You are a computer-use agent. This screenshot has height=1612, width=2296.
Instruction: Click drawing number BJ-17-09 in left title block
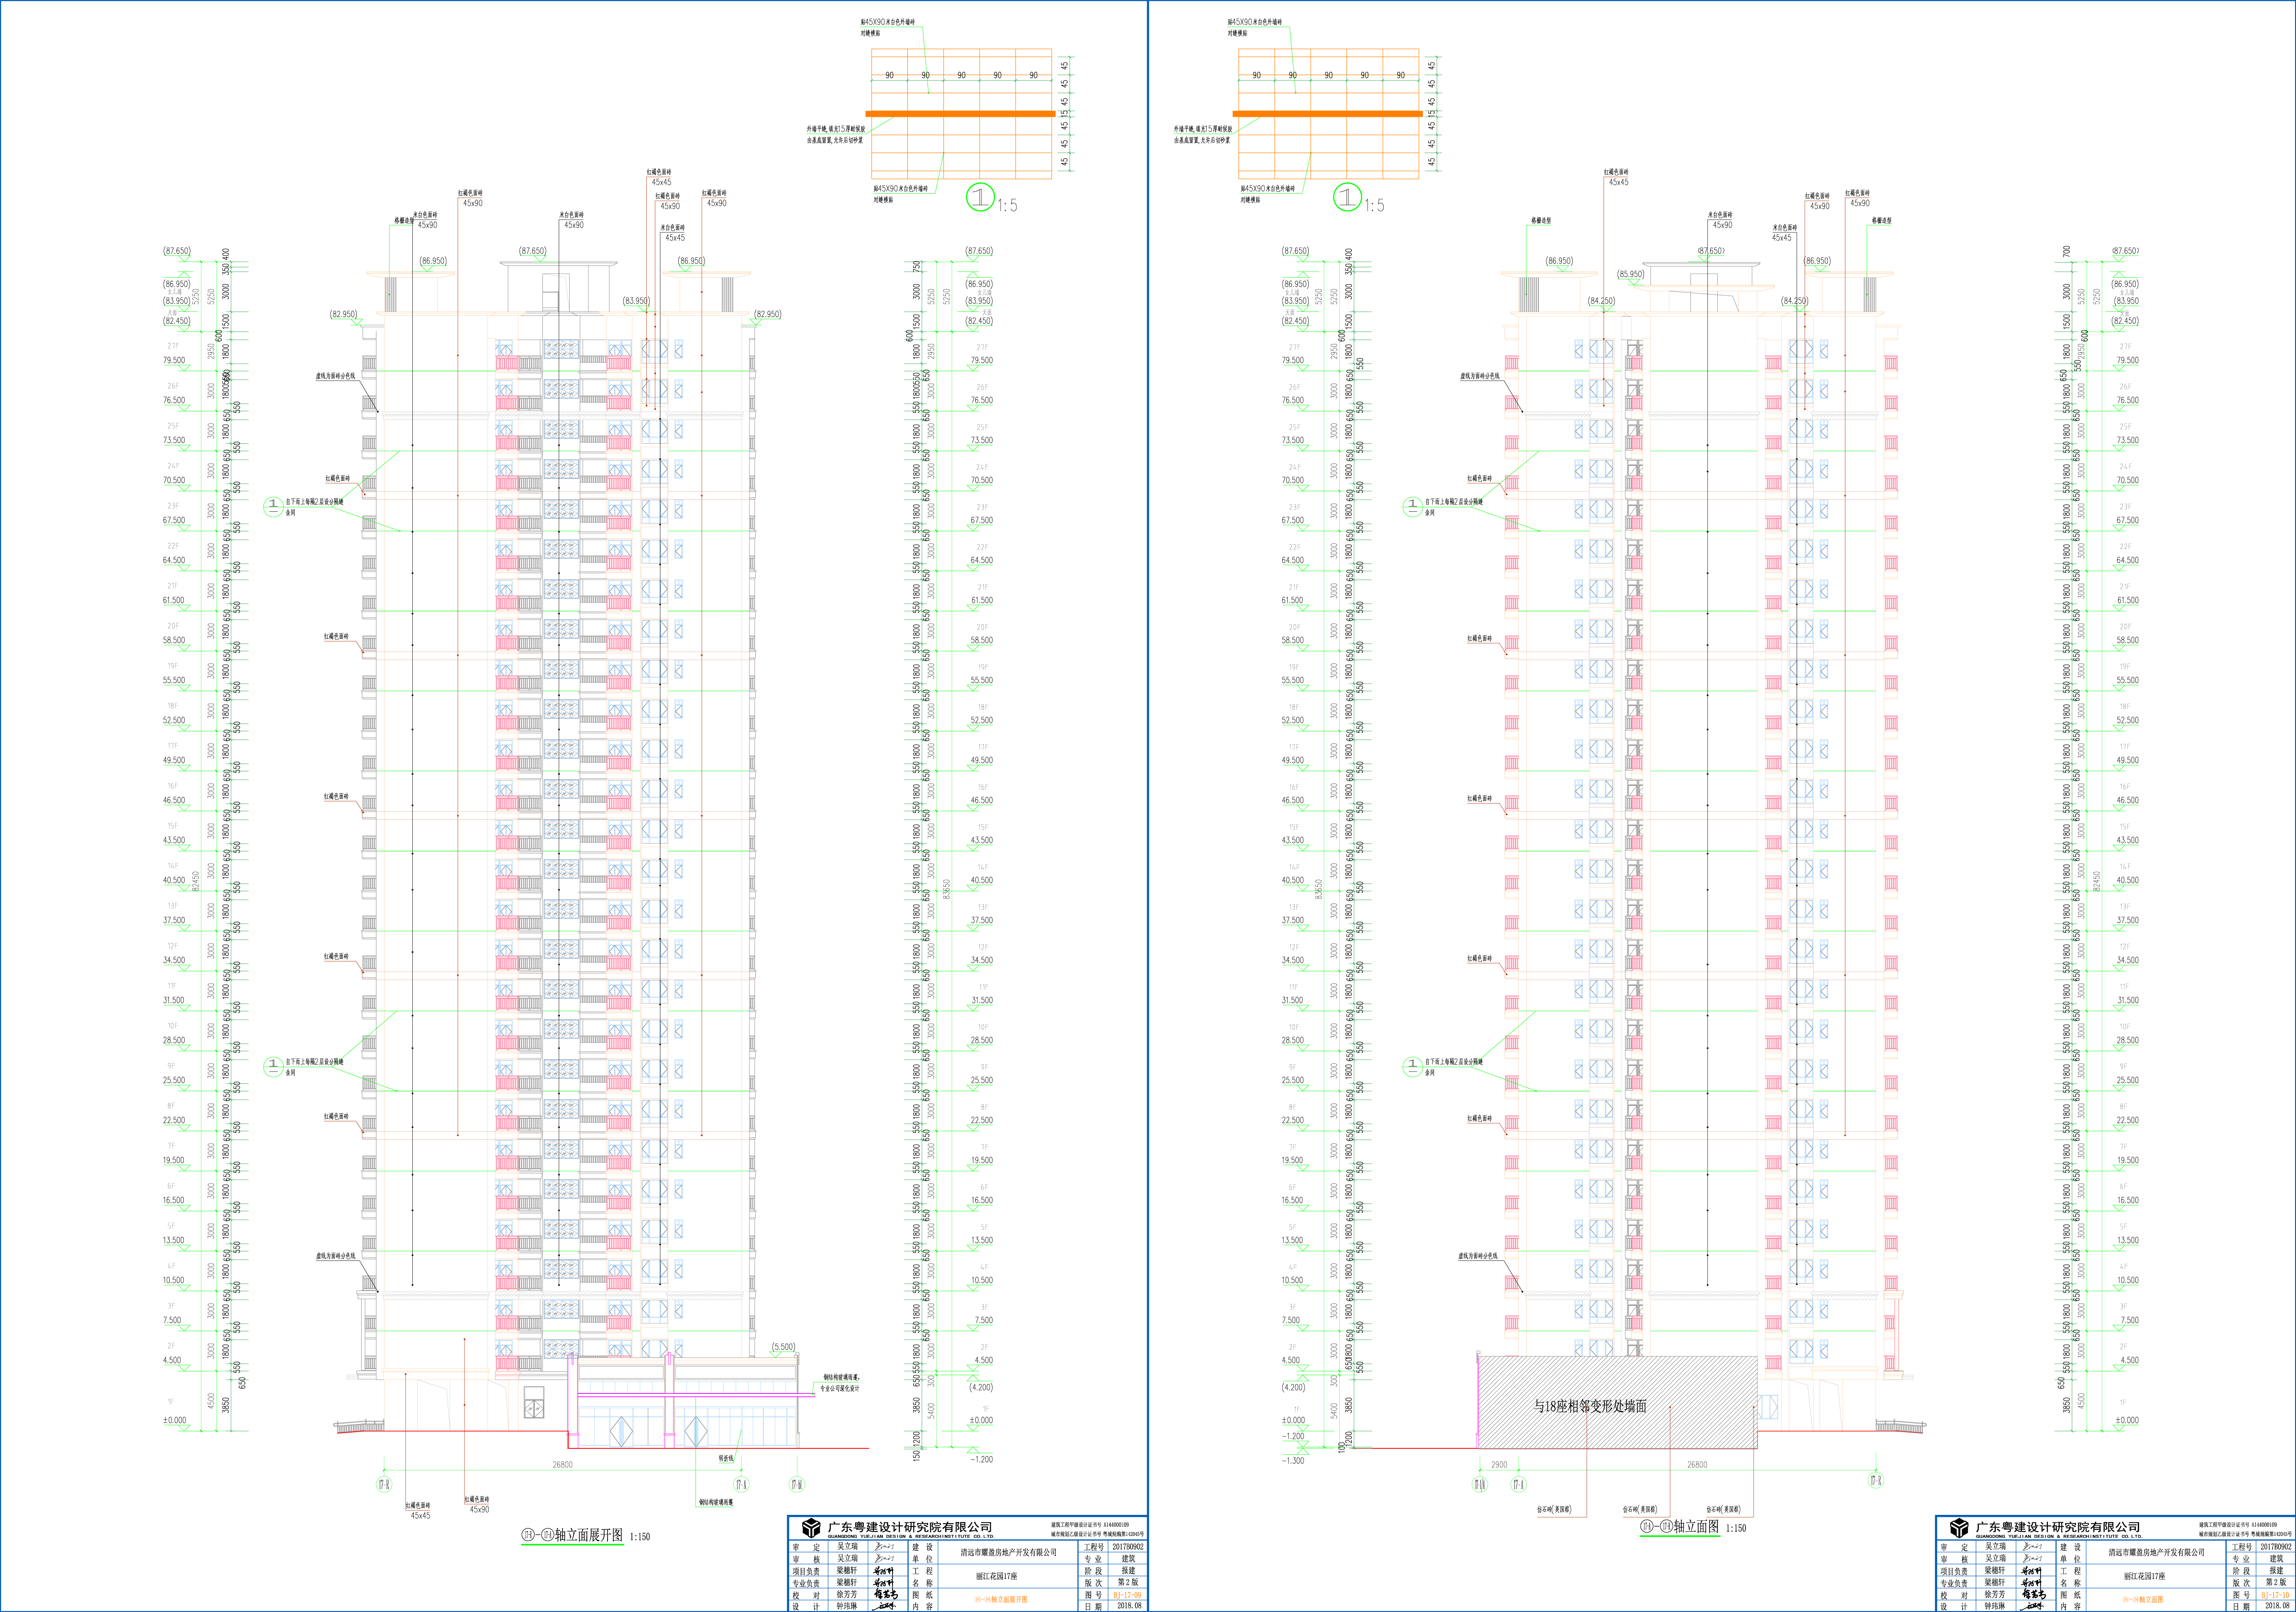pyautogui.click(x=1128, y=1595)
